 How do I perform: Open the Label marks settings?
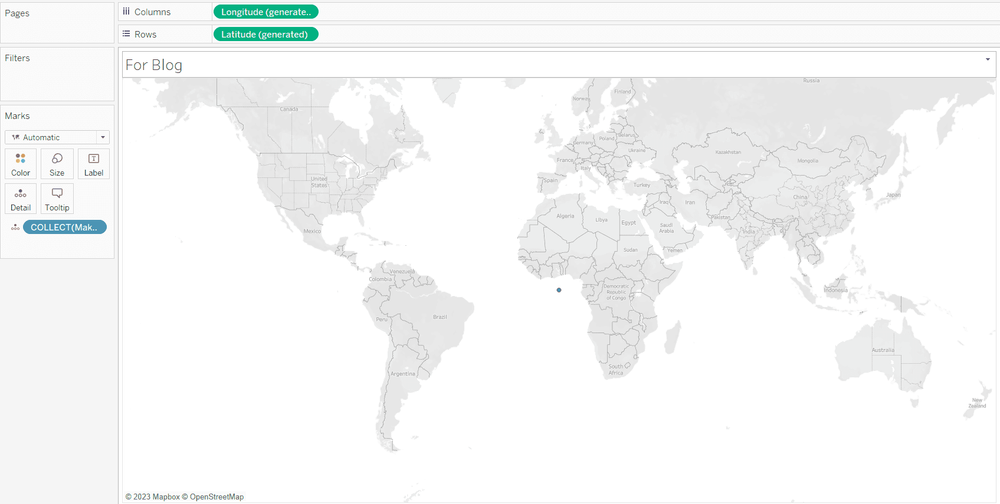(x=93, y=164)
